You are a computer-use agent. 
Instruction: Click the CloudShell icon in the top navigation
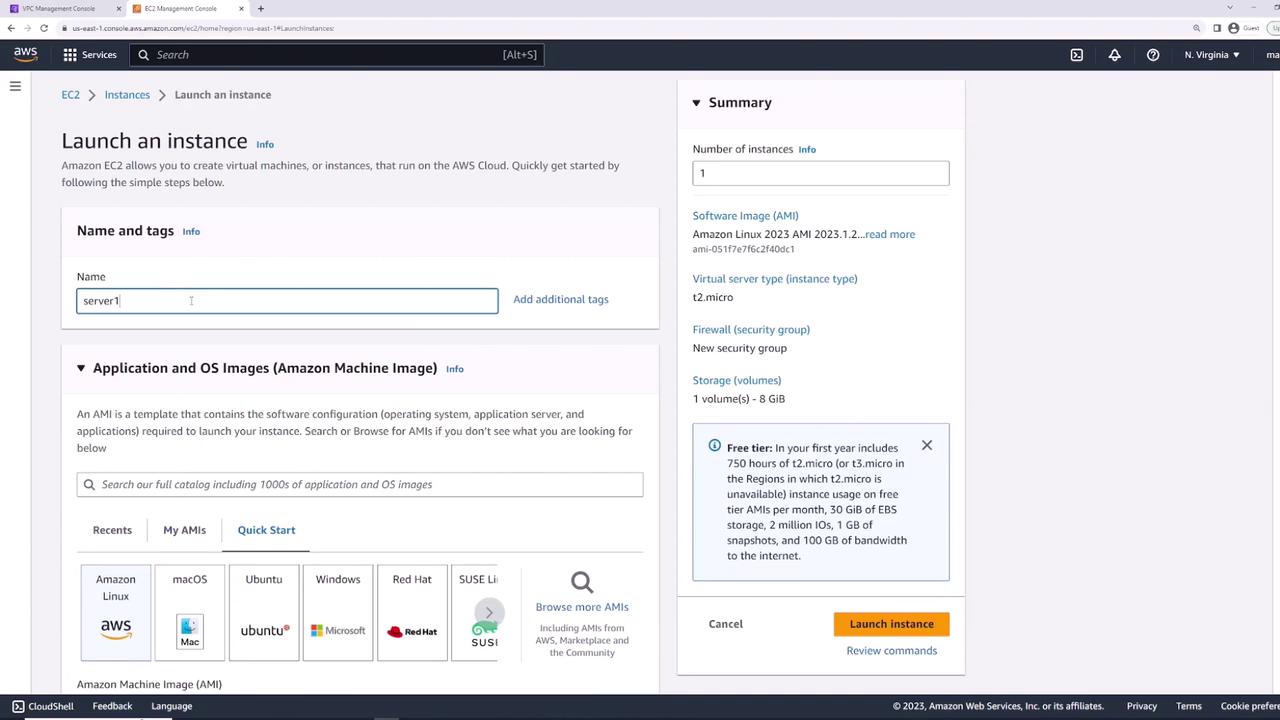pyautogui.click(x=1077, y=55)
